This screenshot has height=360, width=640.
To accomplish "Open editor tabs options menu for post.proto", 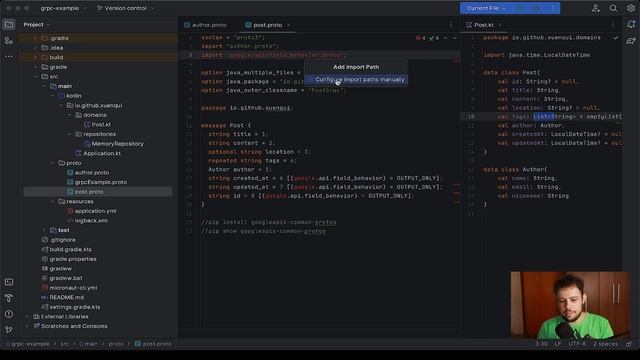I will tap(451, 25).
